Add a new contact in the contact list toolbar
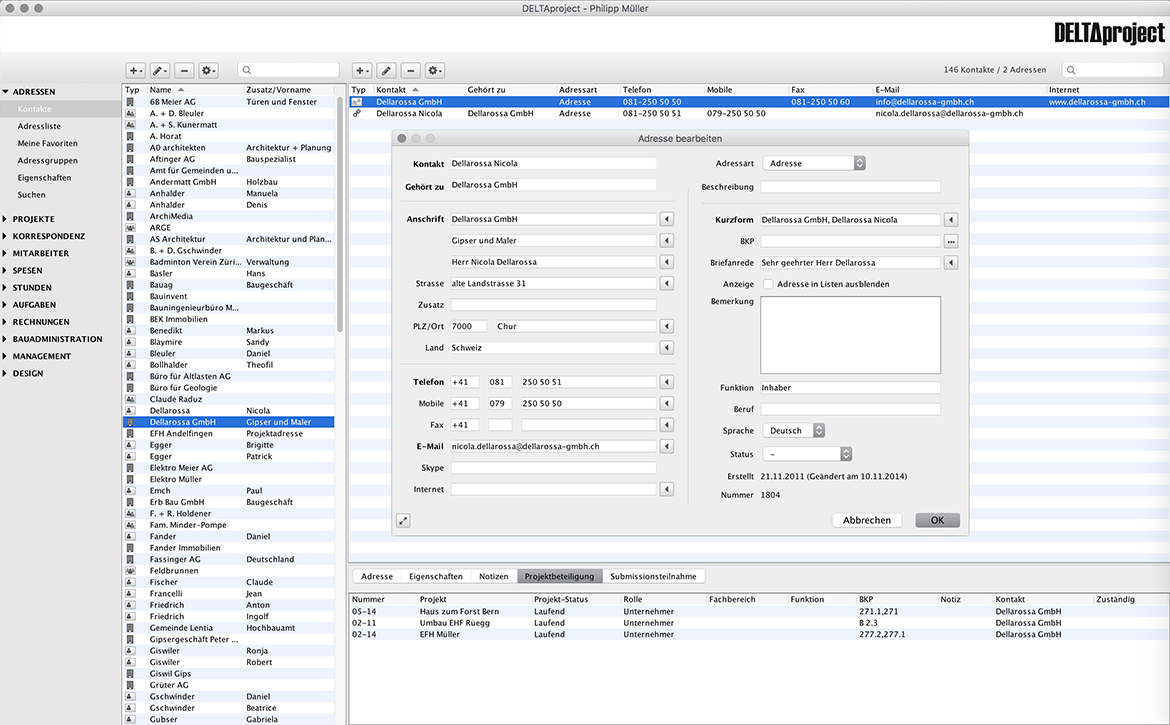 [x=135, y=70]
